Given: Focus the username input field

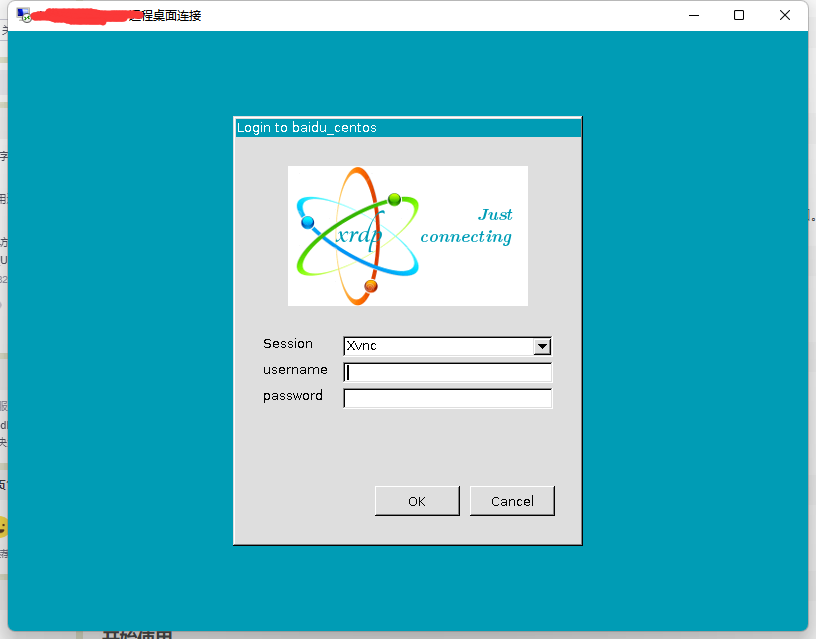Looking at the screenshot, I should coord(448,373).
